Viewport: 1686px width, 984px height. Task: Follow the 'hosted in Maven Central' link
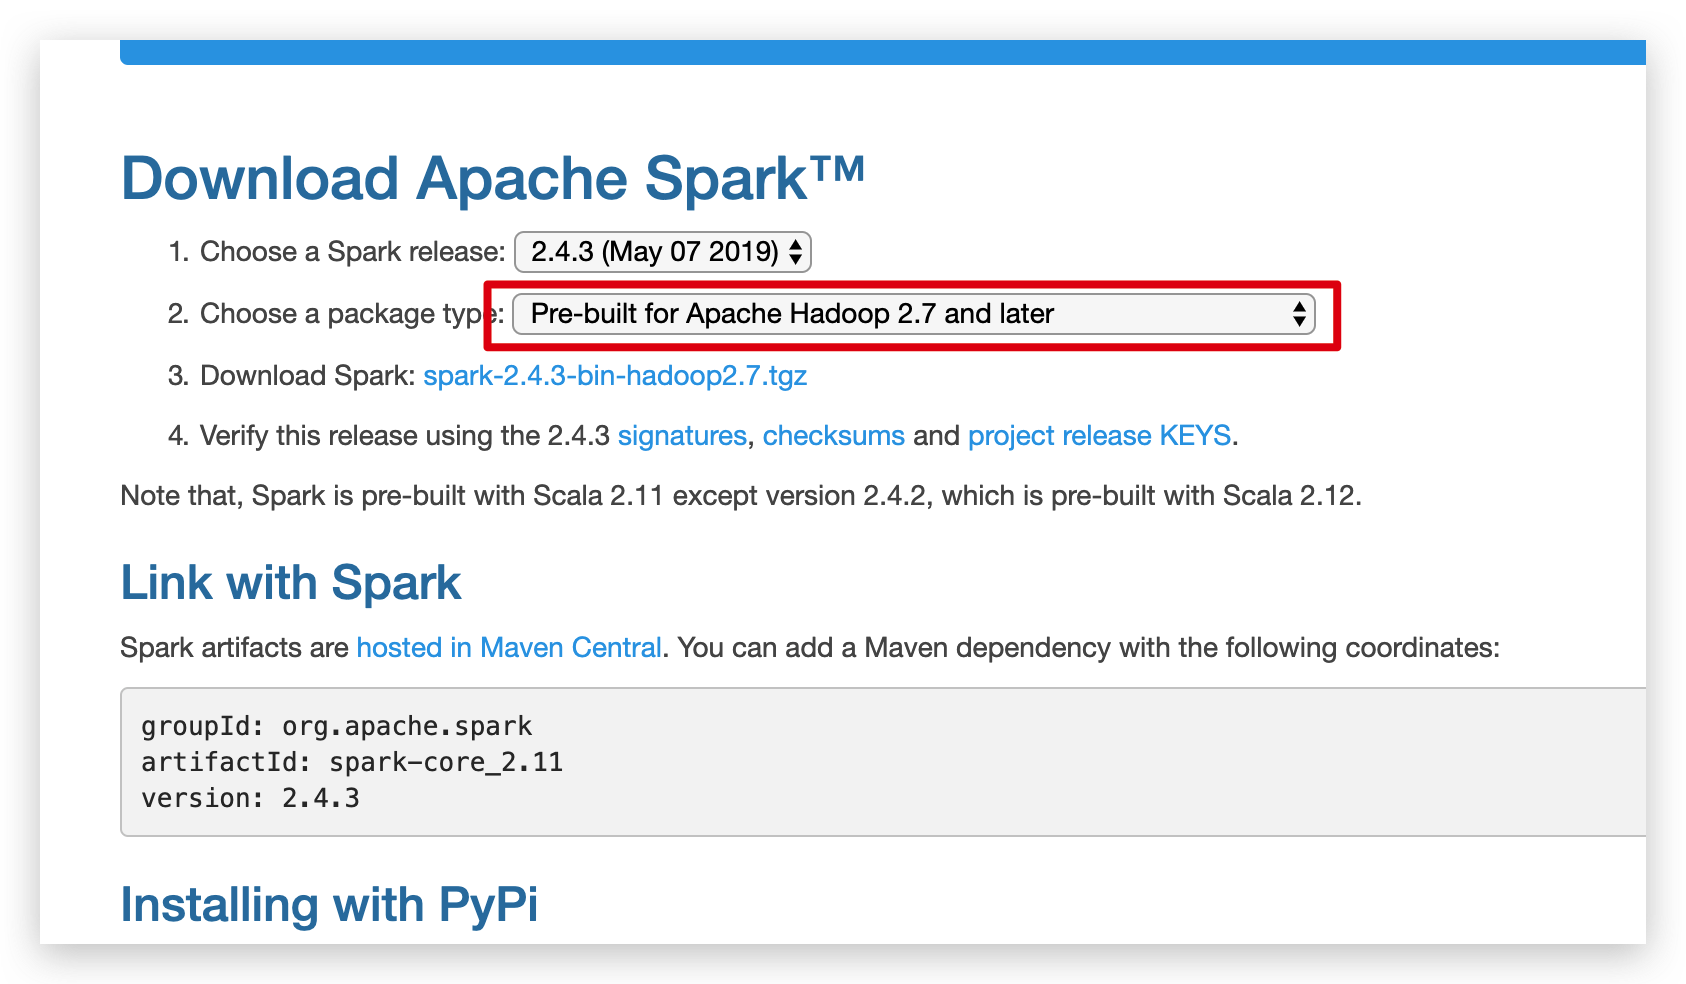point(510,648)
